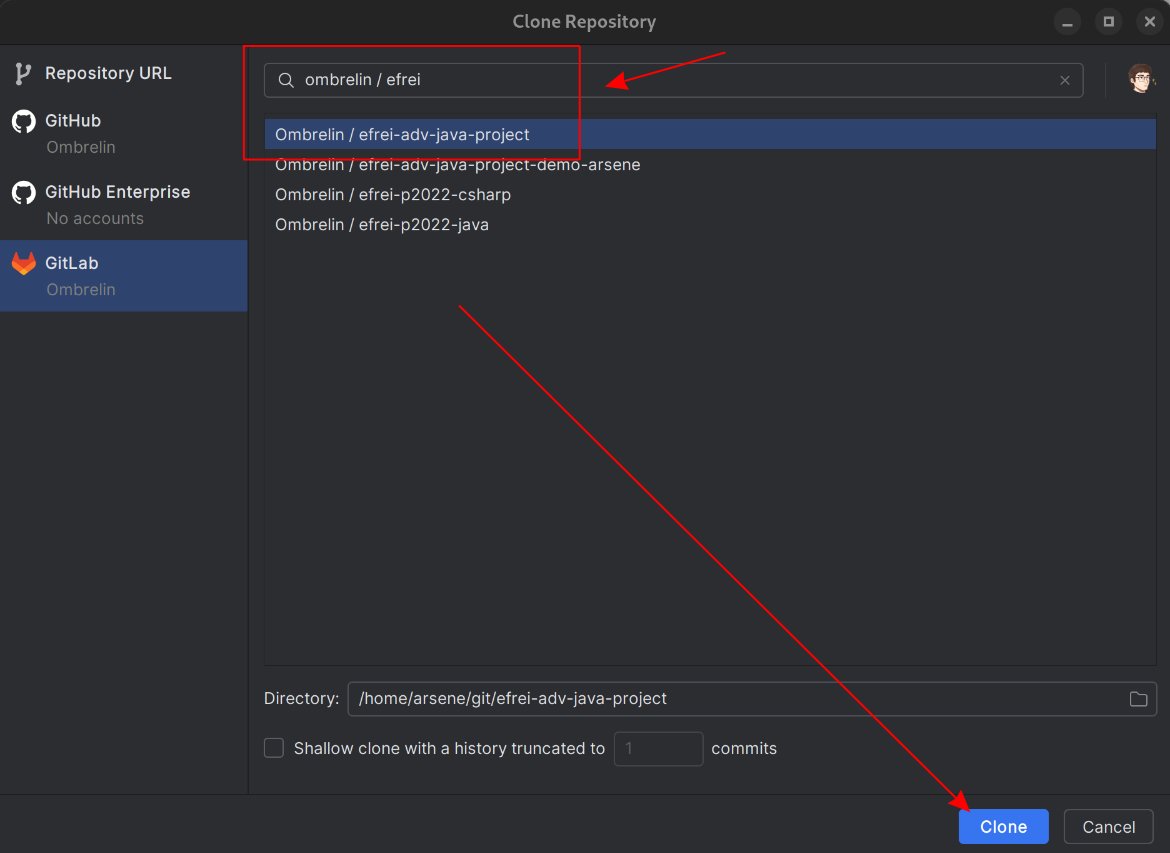This screenshot has height=853, width=1170.
Task: Maximize the Clone Repository dialog
Action: coord(1109,22)
